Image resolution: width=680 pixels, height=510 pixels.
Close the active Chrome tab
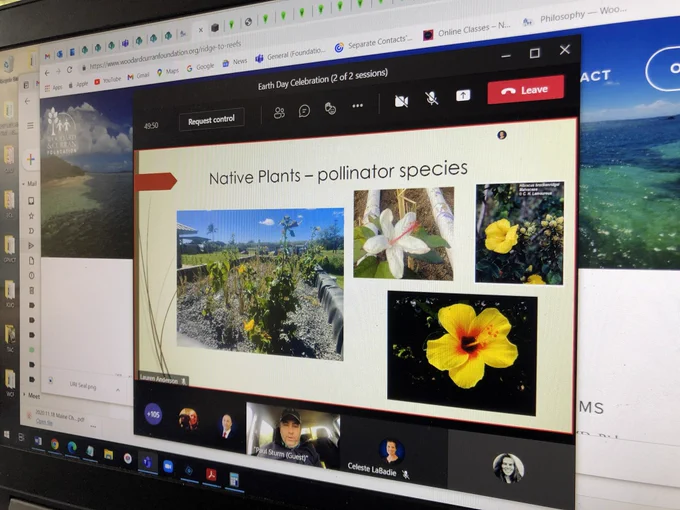(x=200, y=30)
